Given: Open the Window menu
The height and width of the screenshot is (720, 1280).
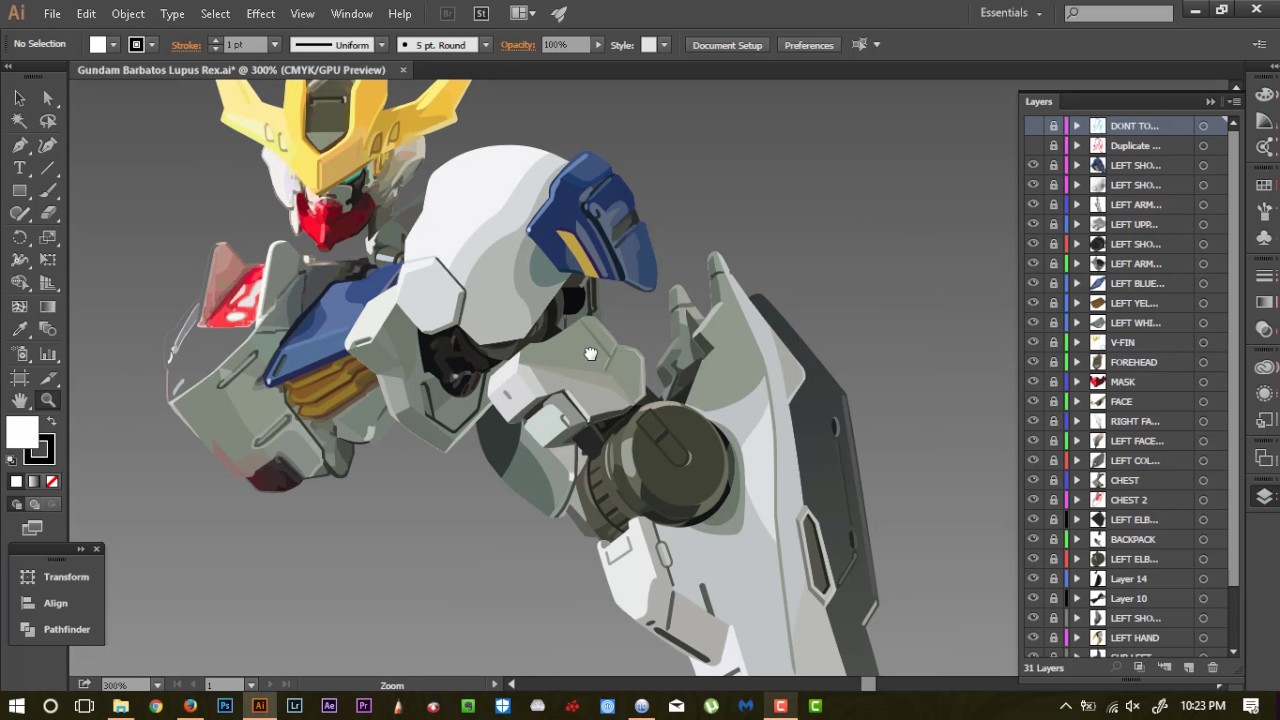Looking at the screenshot, I should 352,14.
